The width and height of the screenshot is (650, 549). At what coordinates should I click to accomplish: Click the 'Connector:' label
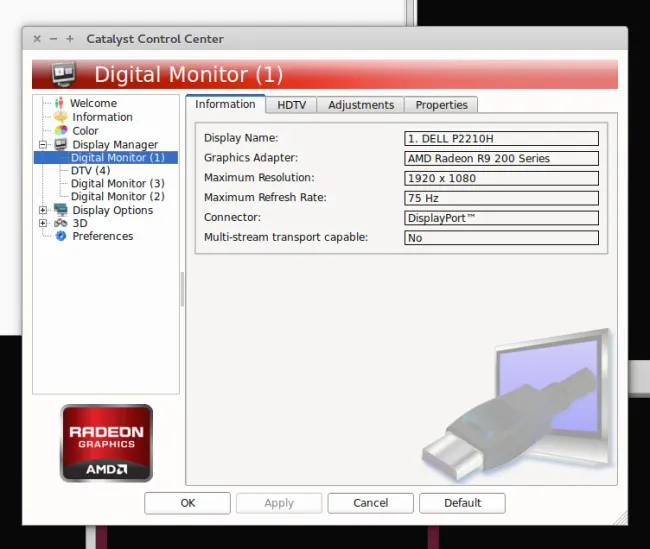[232, 217]
